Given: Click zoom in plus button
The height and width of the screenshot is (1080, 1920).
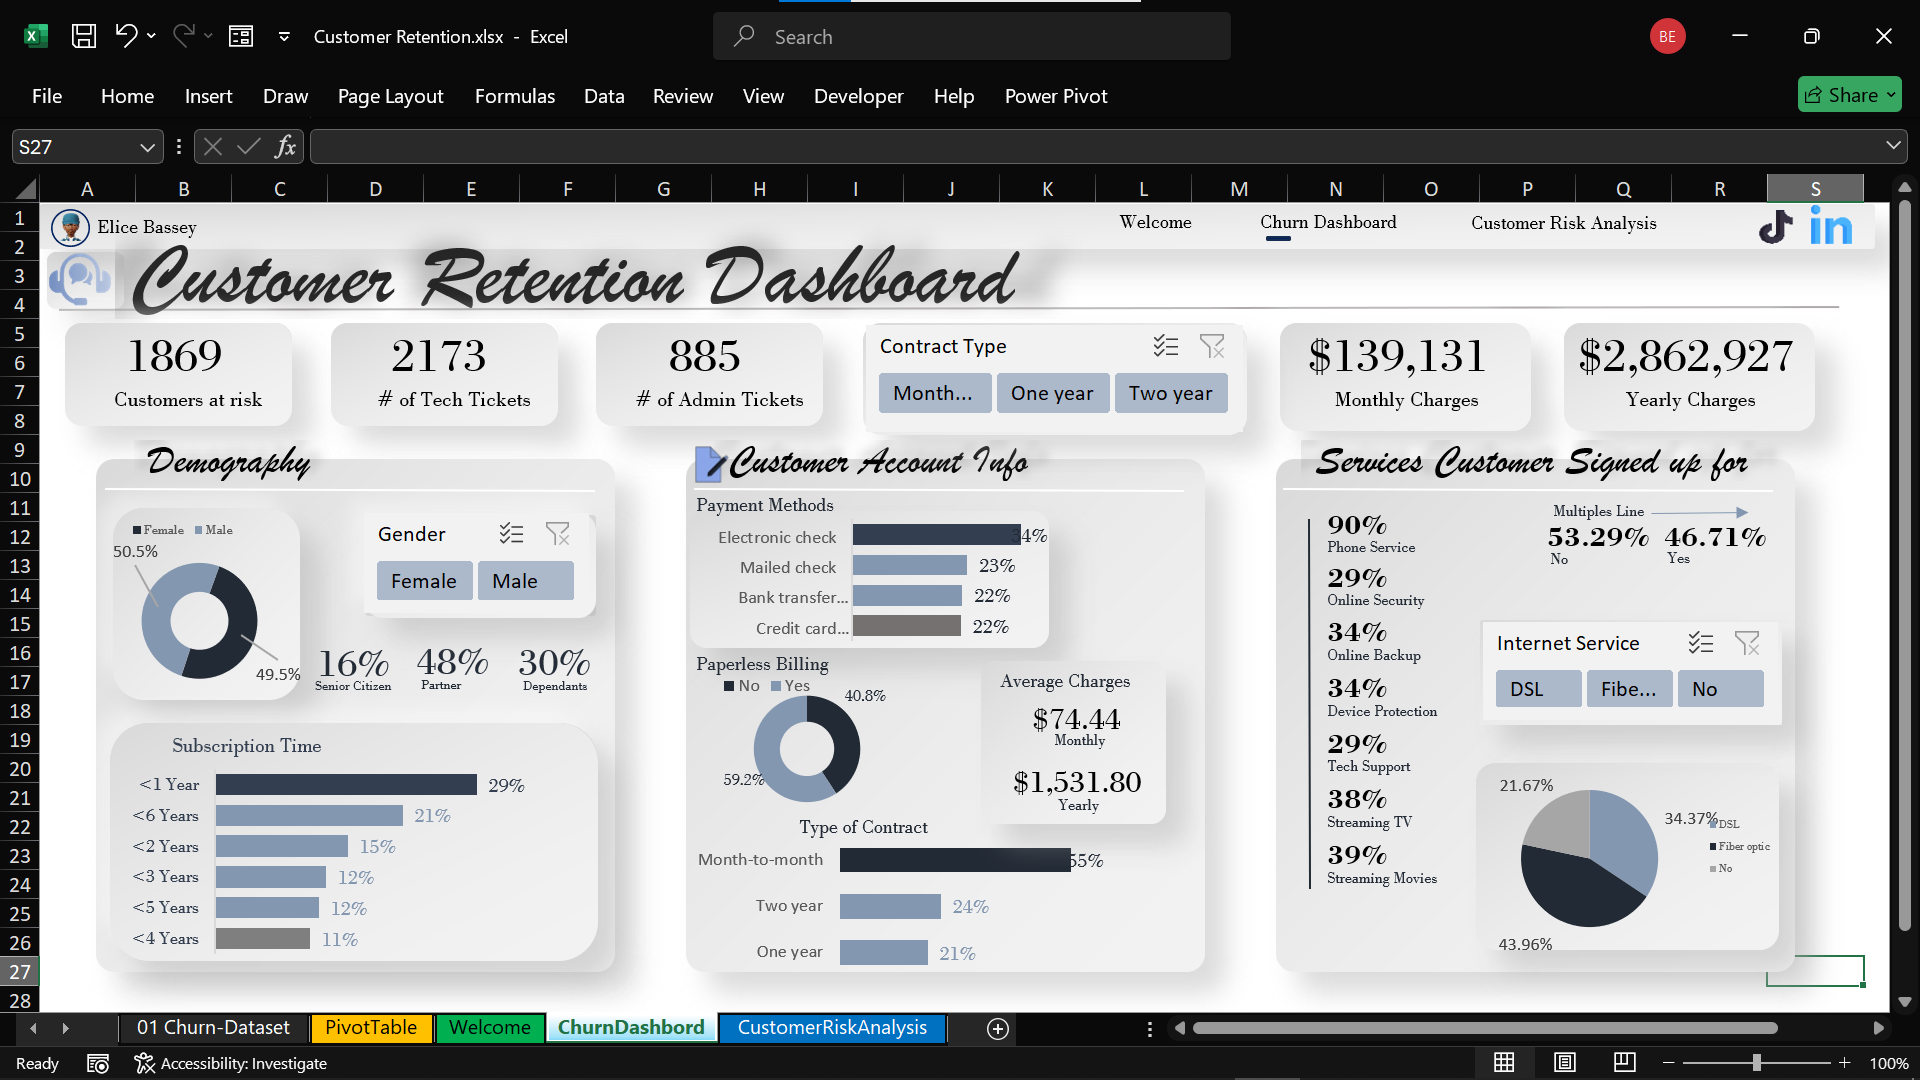Looking at the screenshot, I should click(1845, 1063).
